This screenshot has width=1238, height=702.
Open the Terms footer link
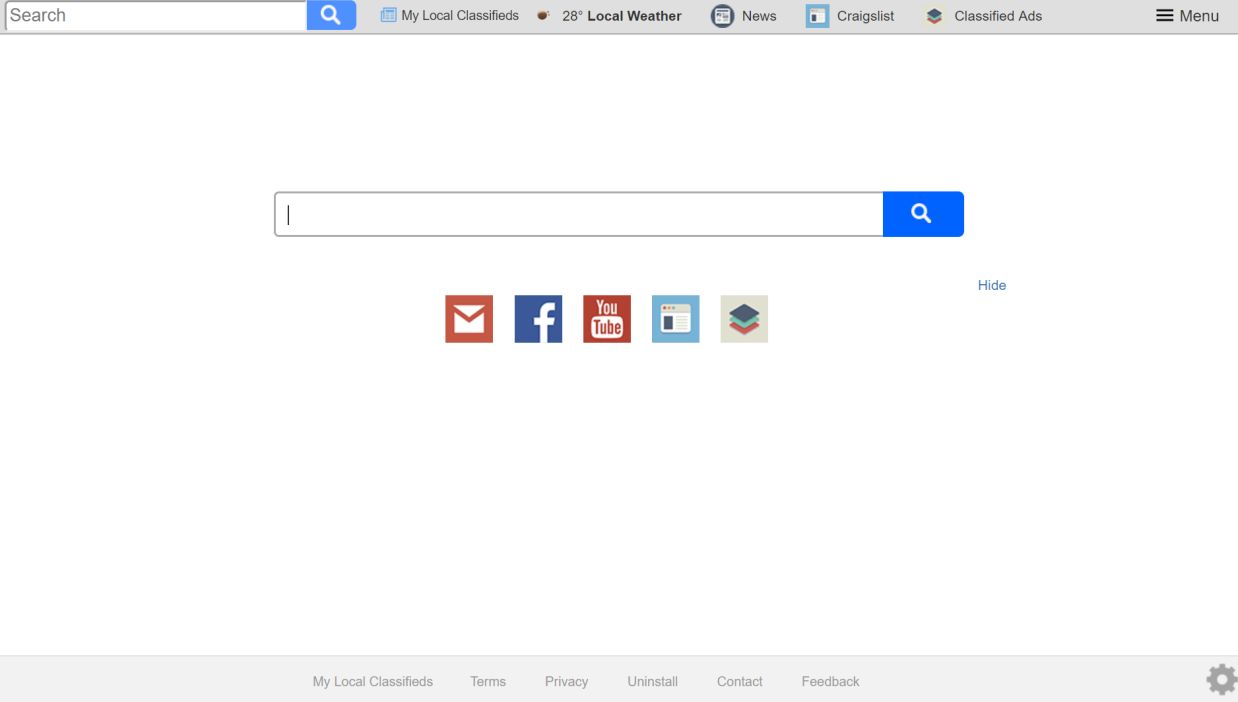[x=488, y=681]
